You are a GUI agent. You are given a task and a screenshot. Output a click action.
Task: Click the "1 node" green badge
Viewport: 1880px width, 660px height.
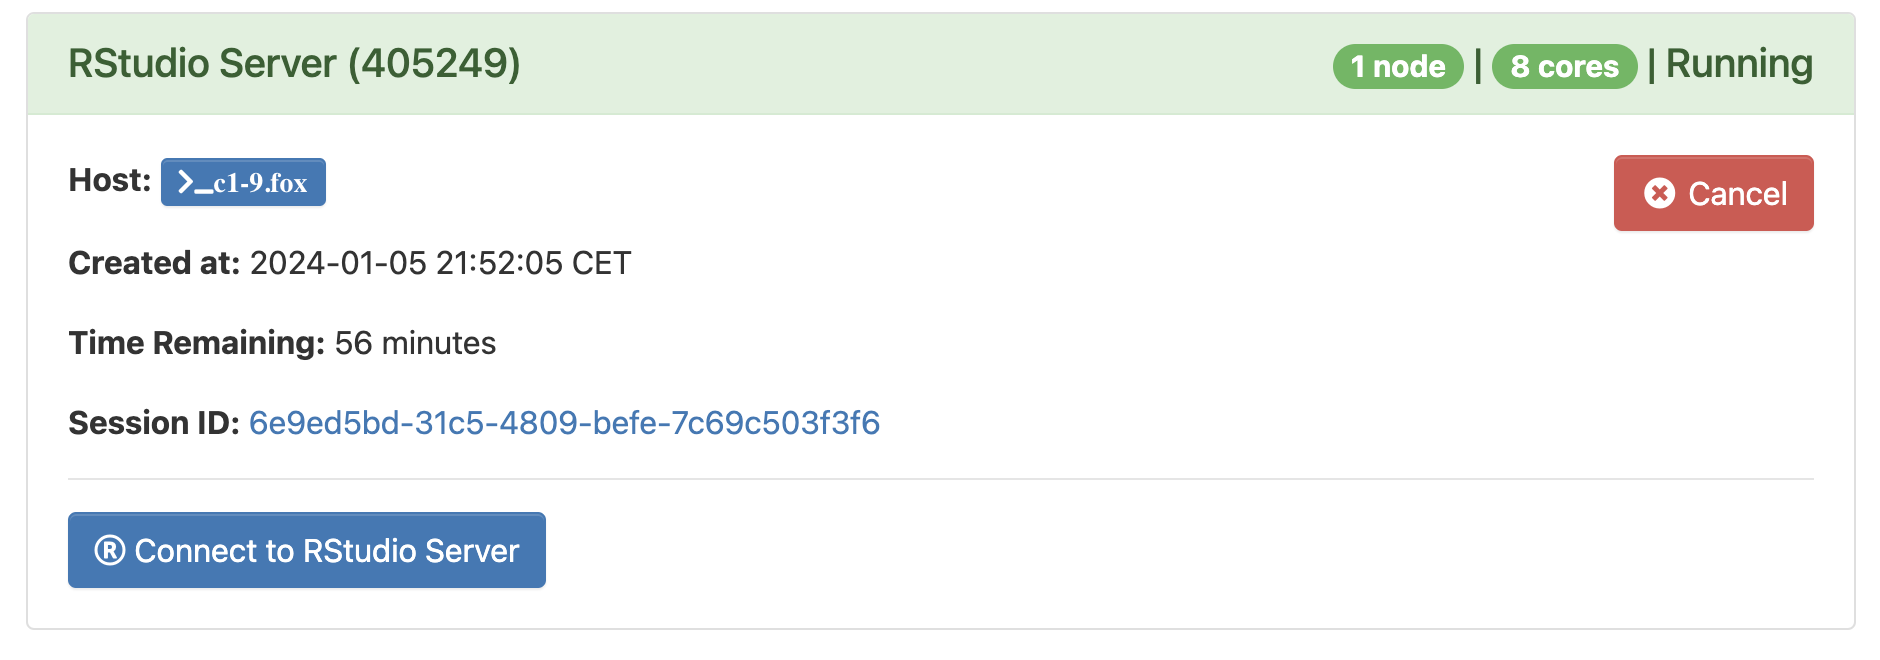pyautogui.click(x=1397, y=67)
